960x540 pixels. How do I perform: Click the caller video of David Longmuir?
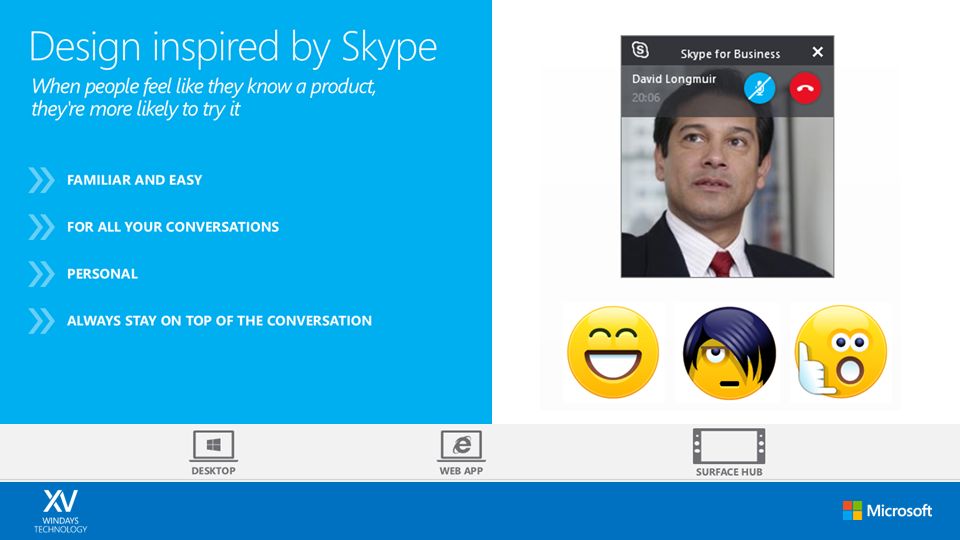click(x=727, y=197)
